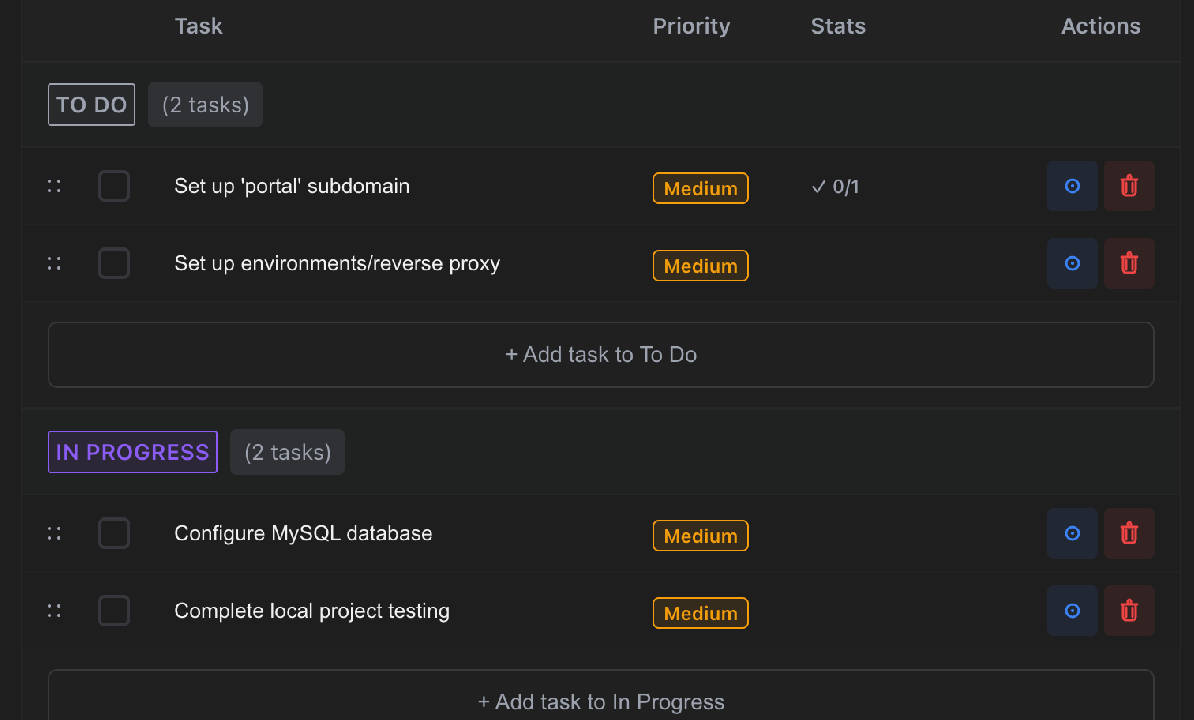Click drag handle for Configure MySQL database
1194x720 pixels.
[x=54, y=533]
